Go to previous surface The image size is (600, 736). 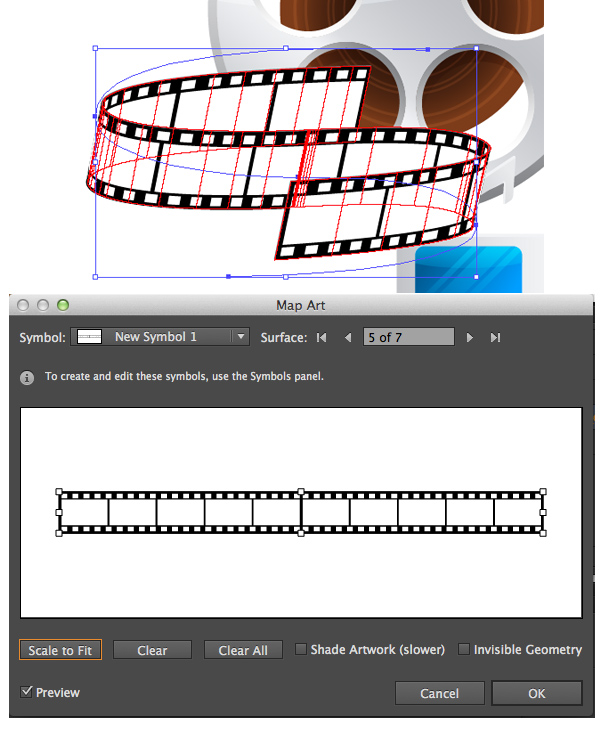click(x=348, y=337)
